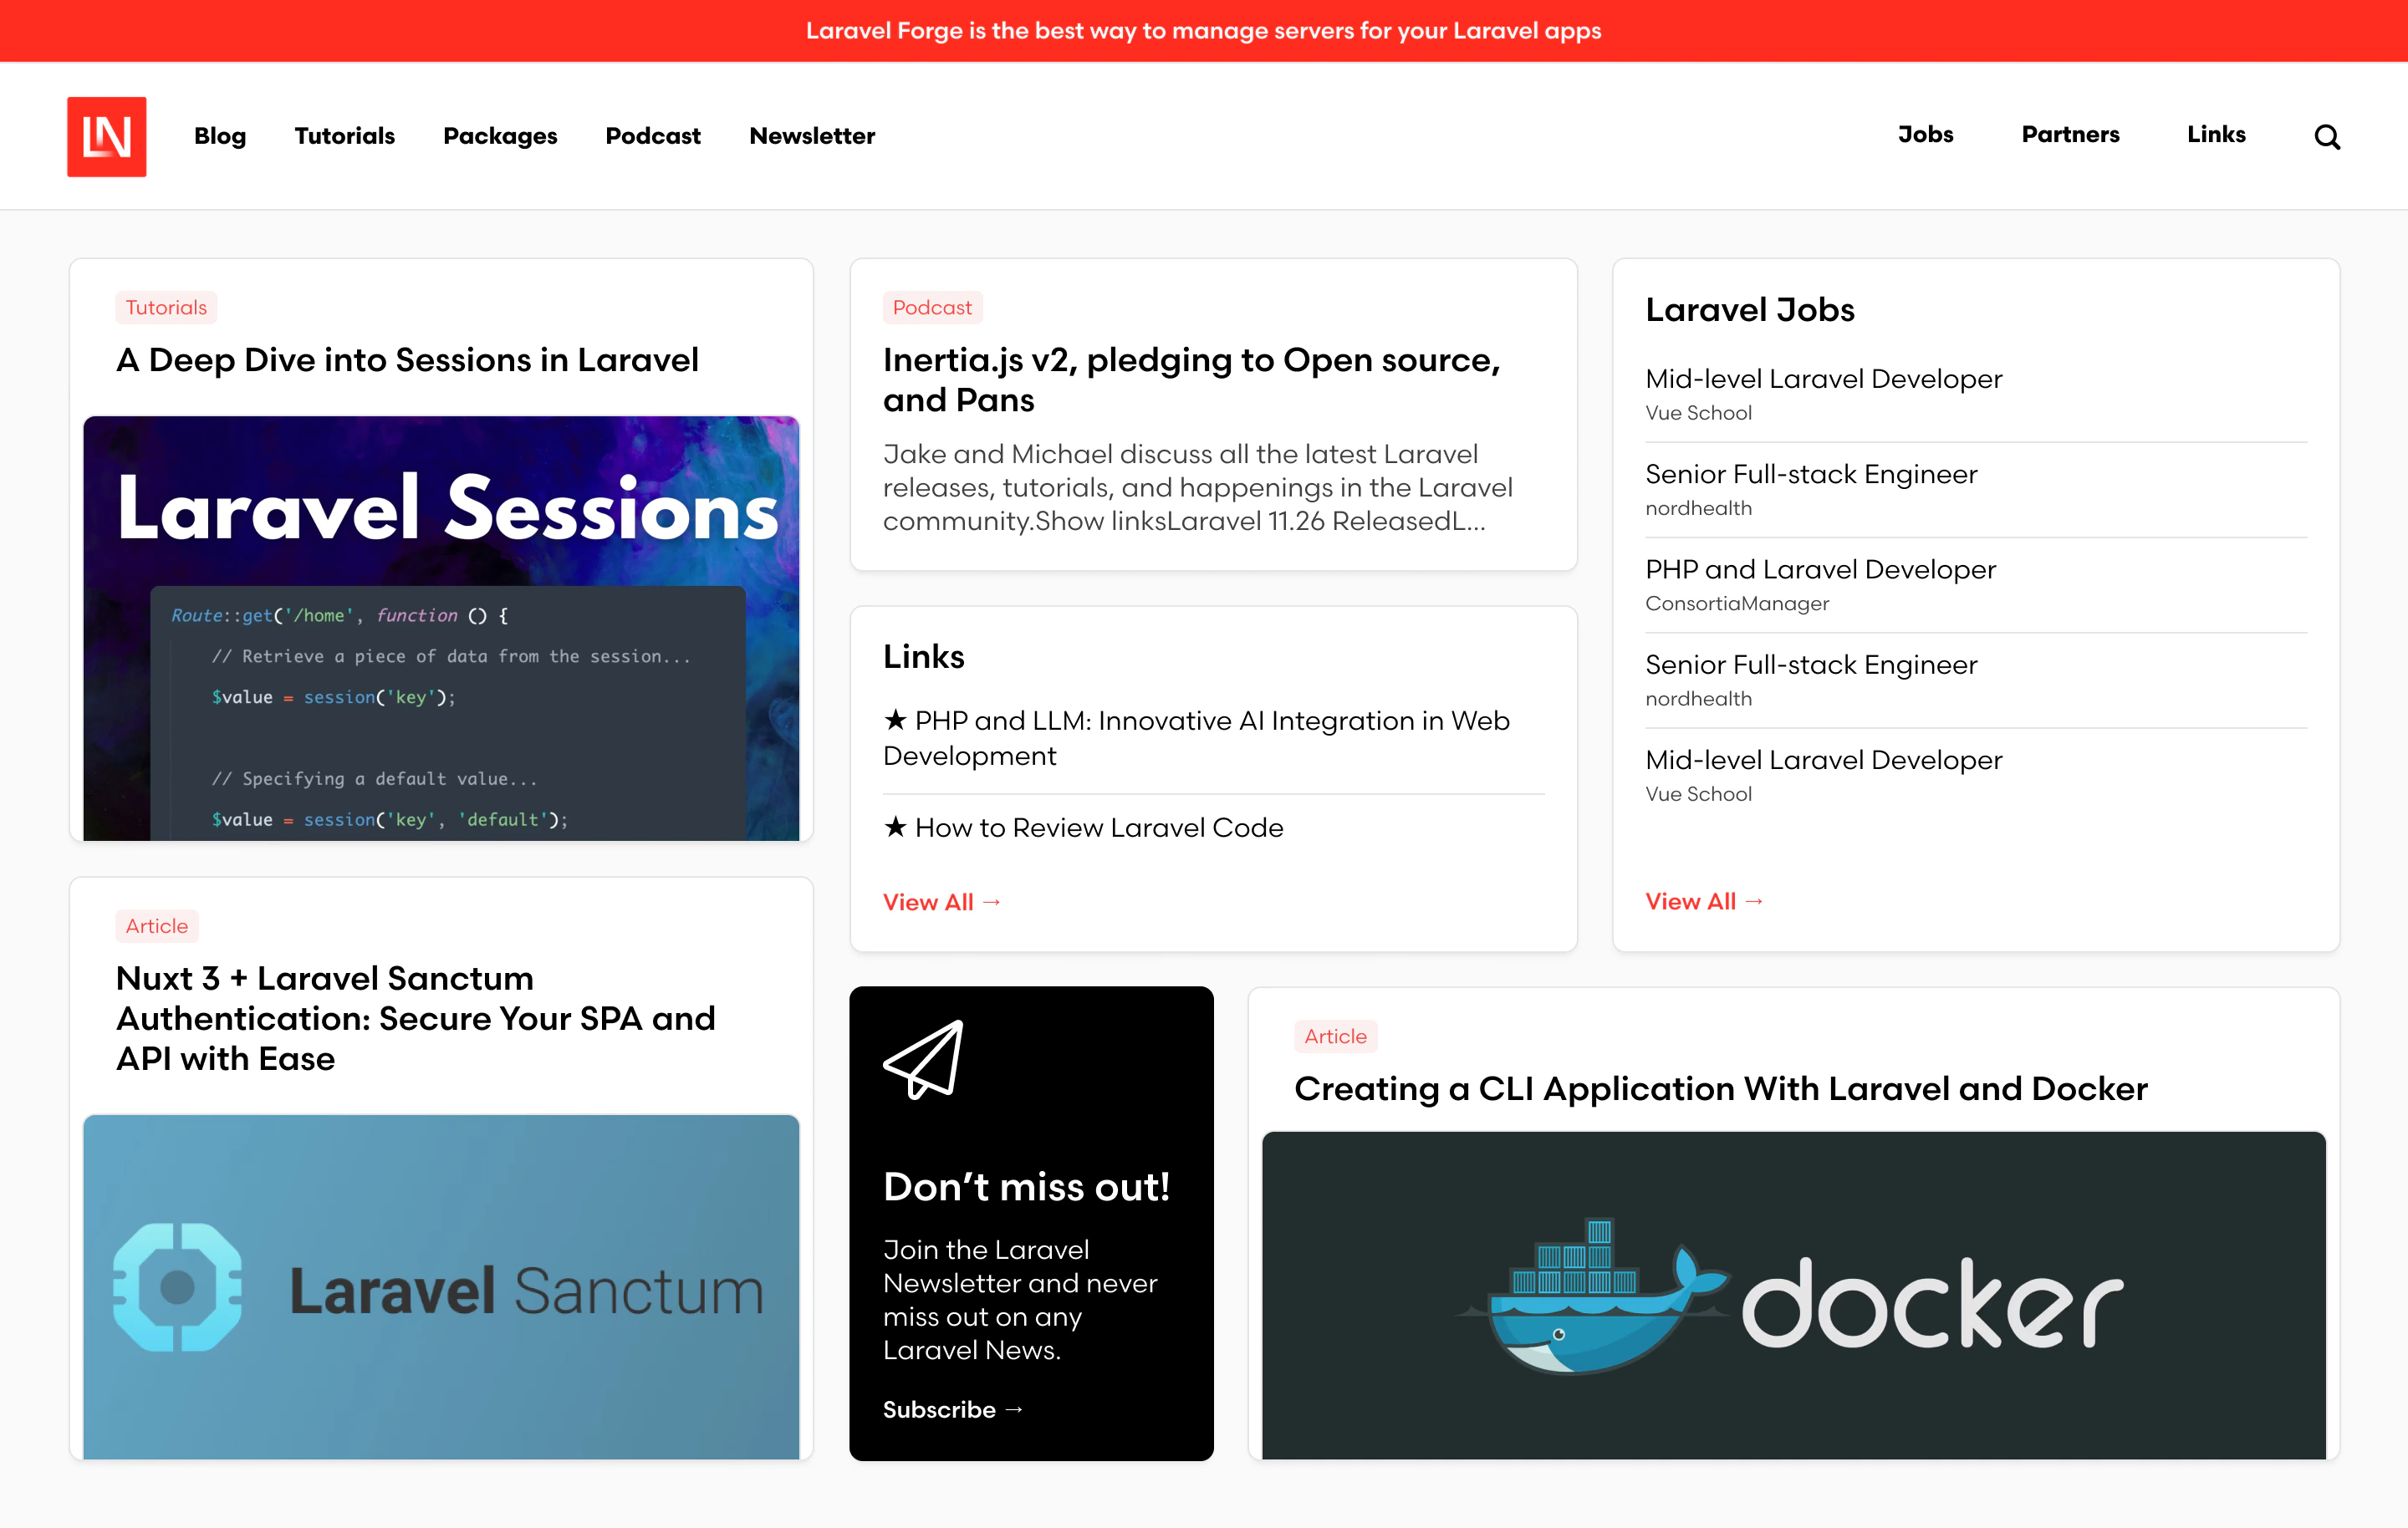Click View All under Links section
This screenshot has height=1528, width=2408.
click(942, 902)
